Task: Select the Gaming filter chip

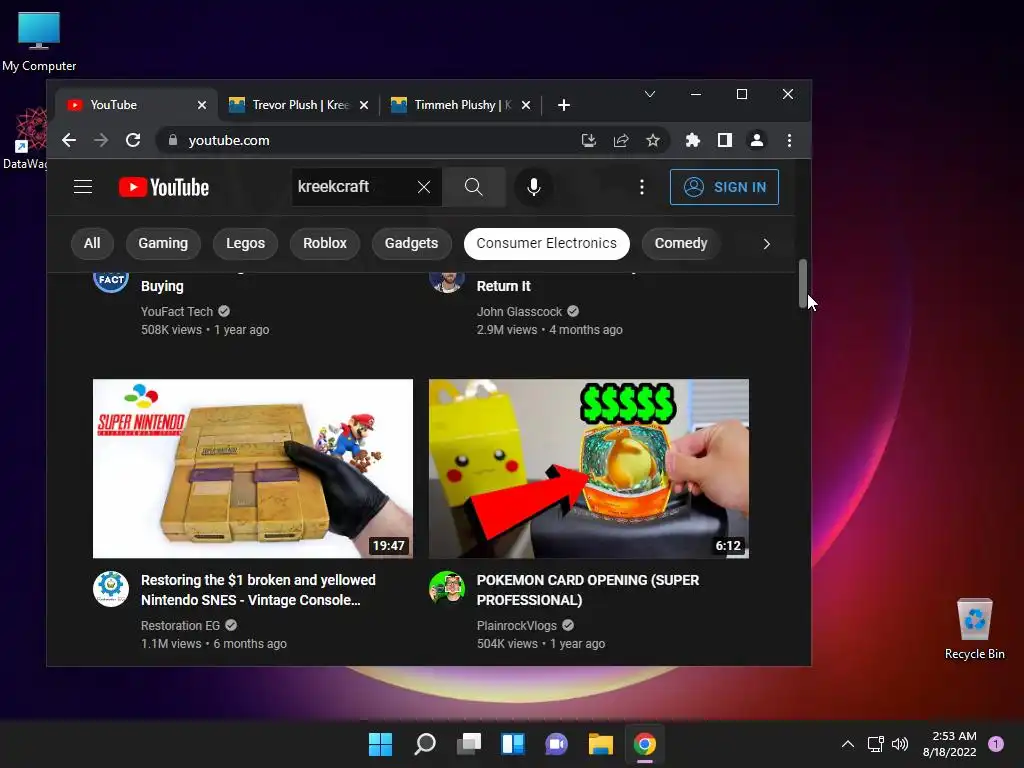Action: 163,244
